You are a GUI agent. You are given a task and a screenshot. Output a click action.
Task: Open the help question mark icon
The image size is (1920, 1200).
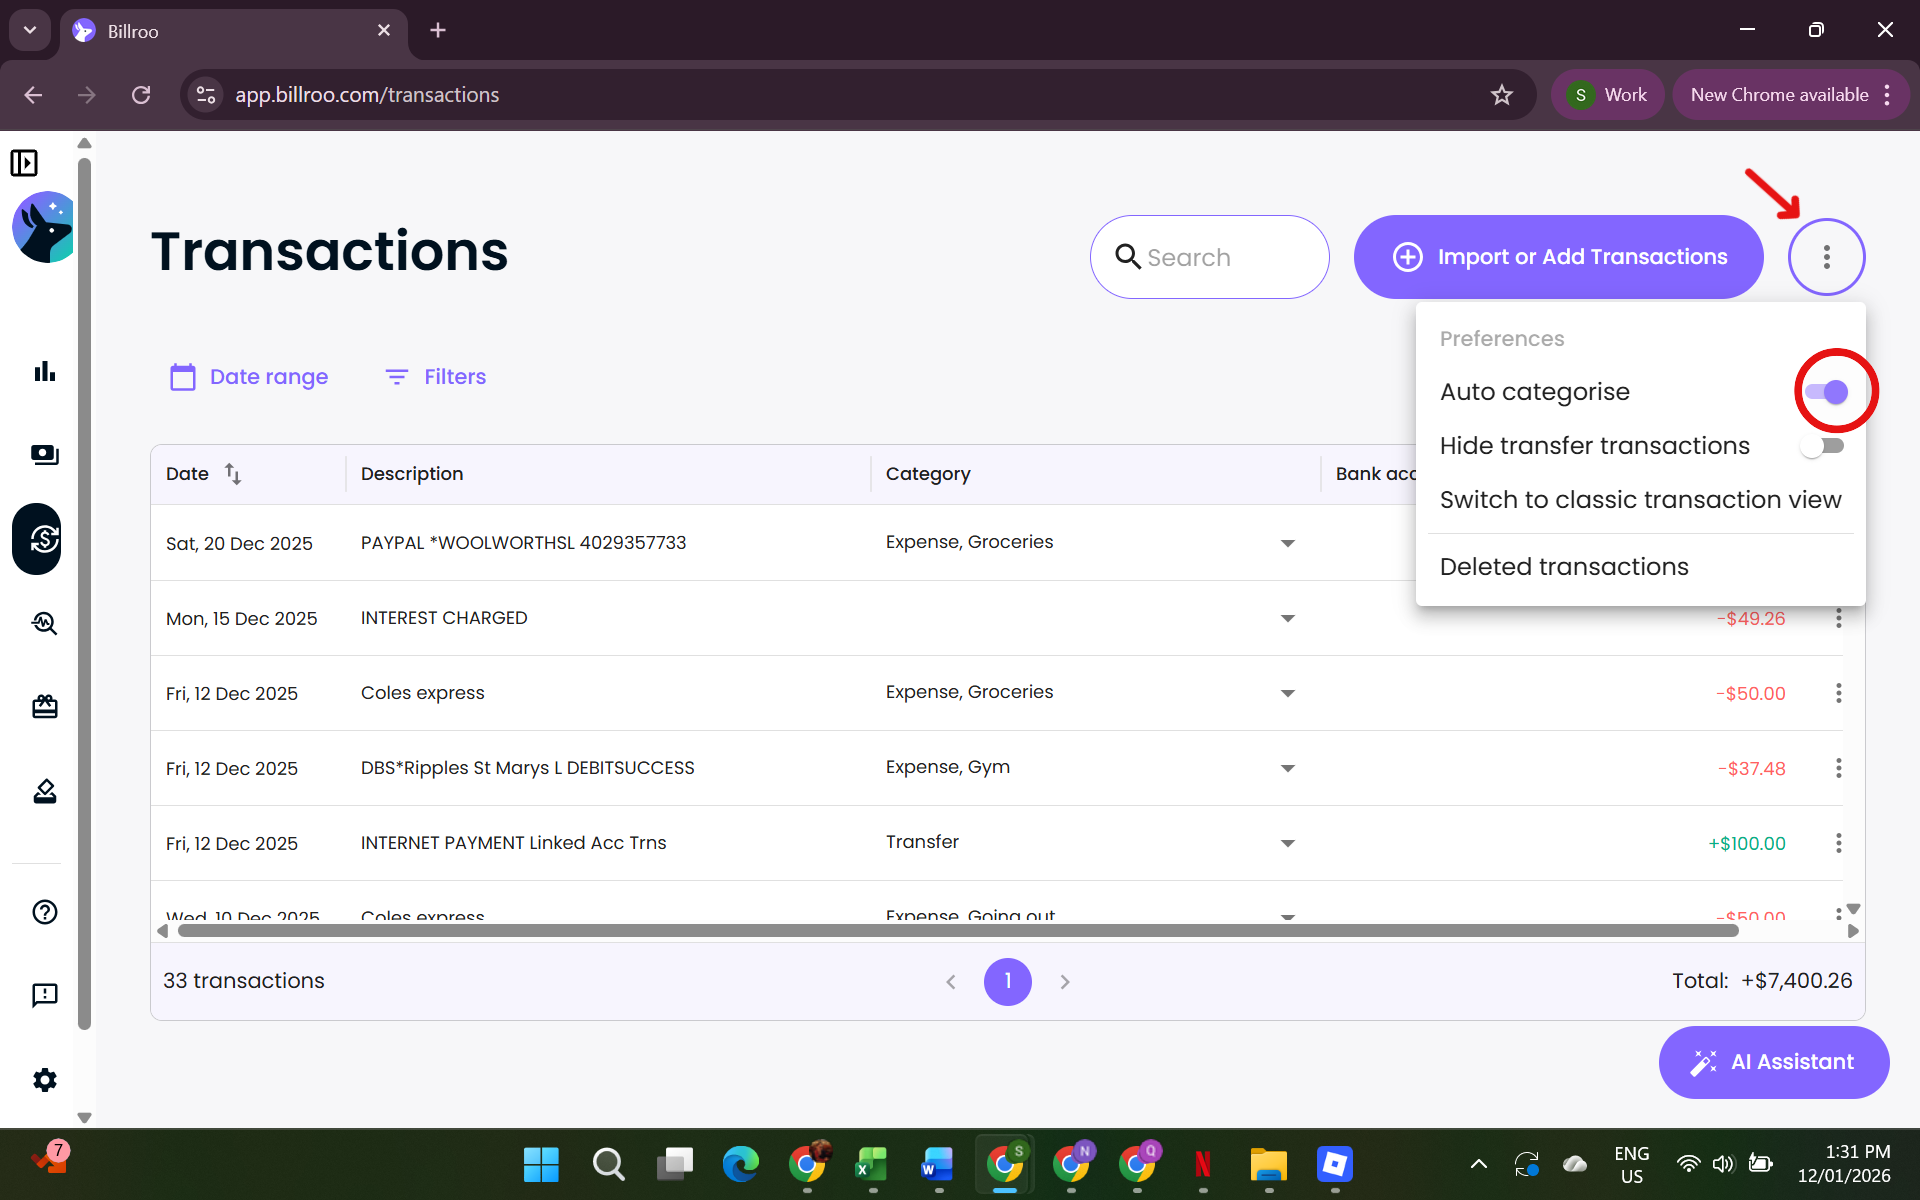pyautogui.click(x=44, y=912)
